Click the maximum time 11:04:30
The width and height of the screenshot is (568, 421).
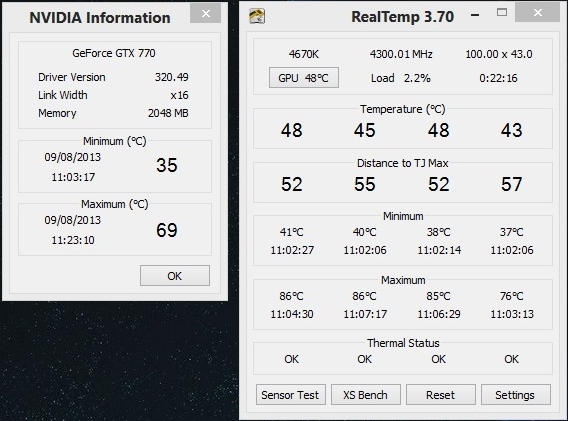coord(292,314)
